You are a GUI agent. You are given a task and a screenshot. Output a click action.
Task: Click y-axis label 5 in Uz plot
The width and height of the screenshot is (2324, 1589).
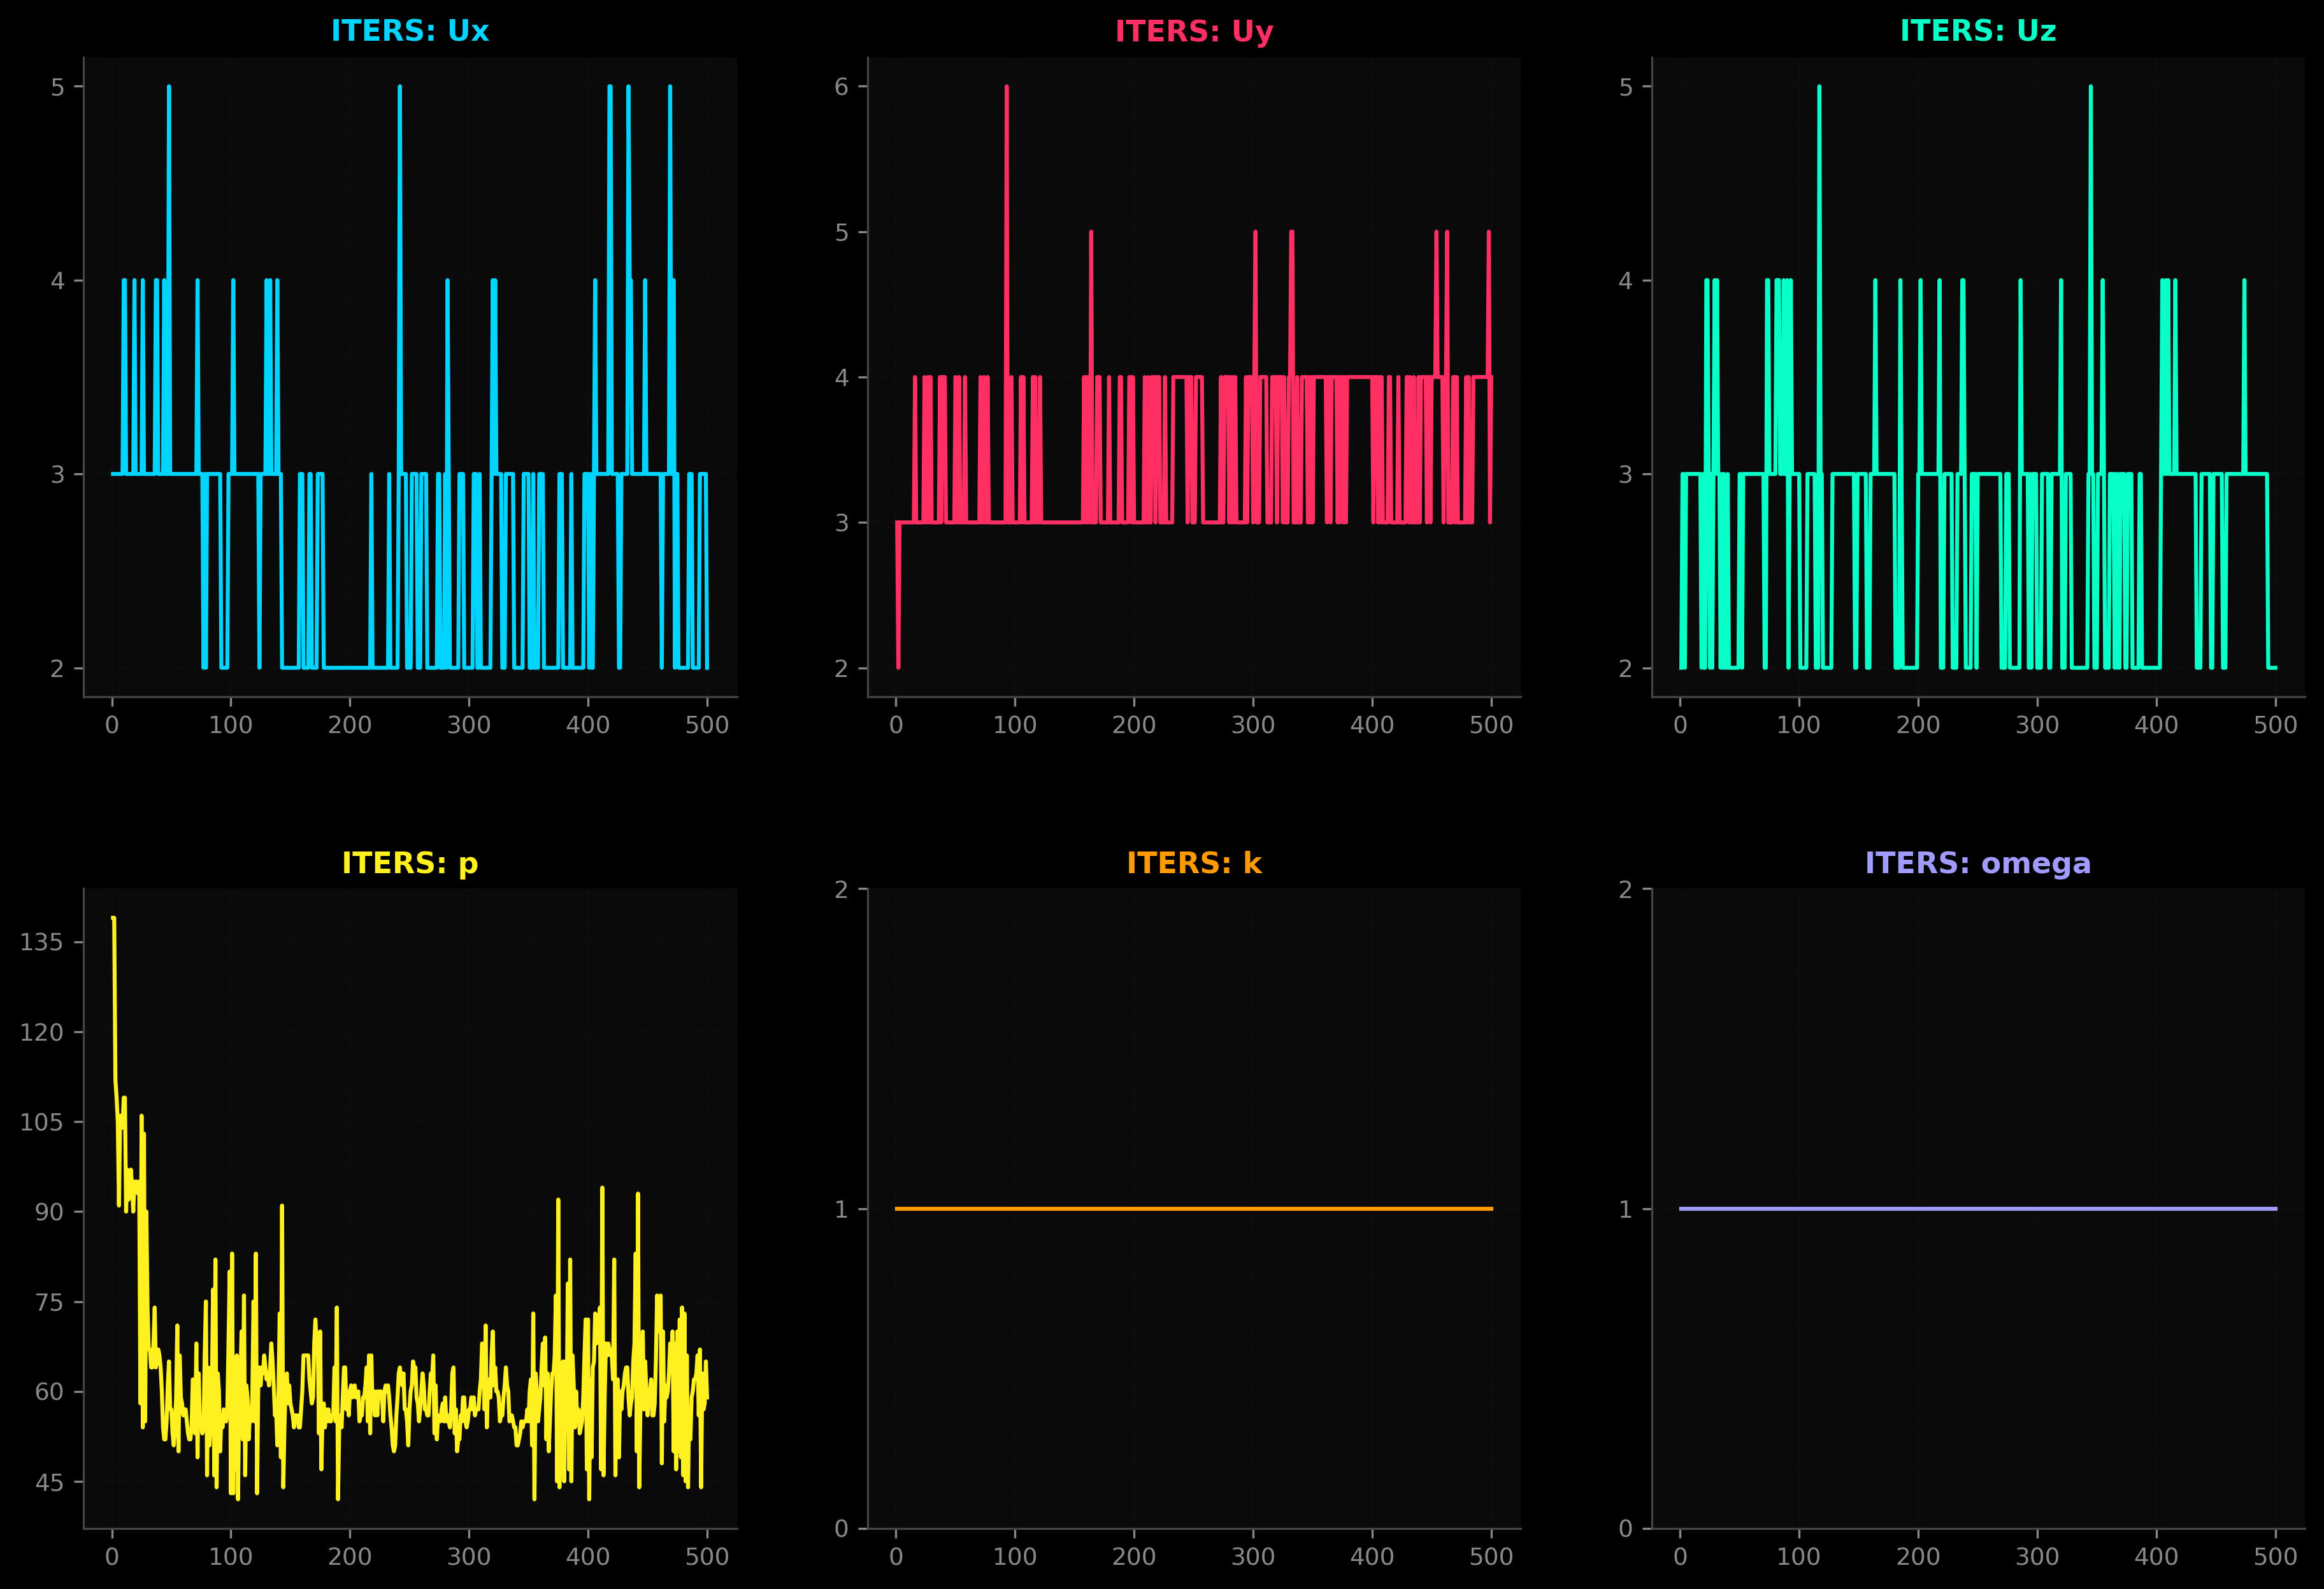1625,87
